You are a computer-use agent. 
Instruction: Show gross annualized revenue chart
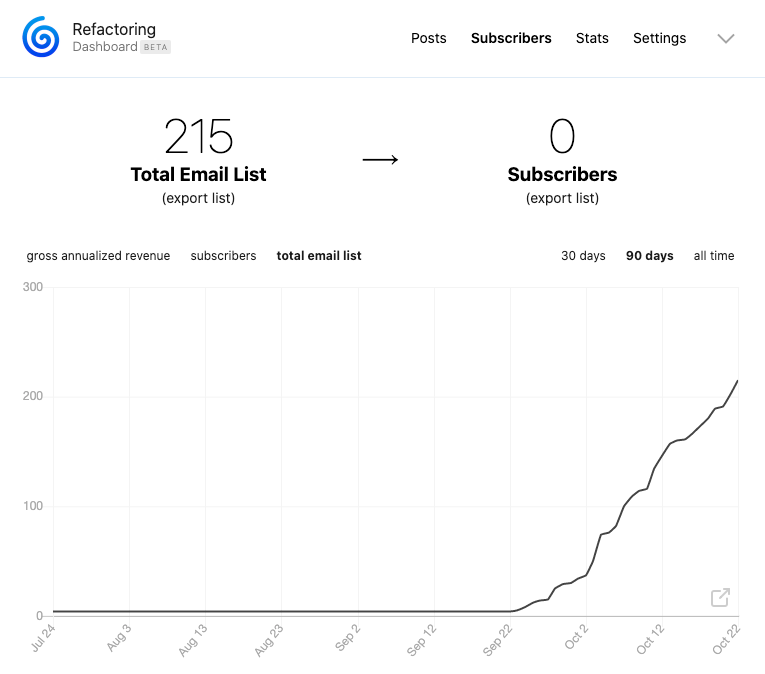(x=98, y=256)
